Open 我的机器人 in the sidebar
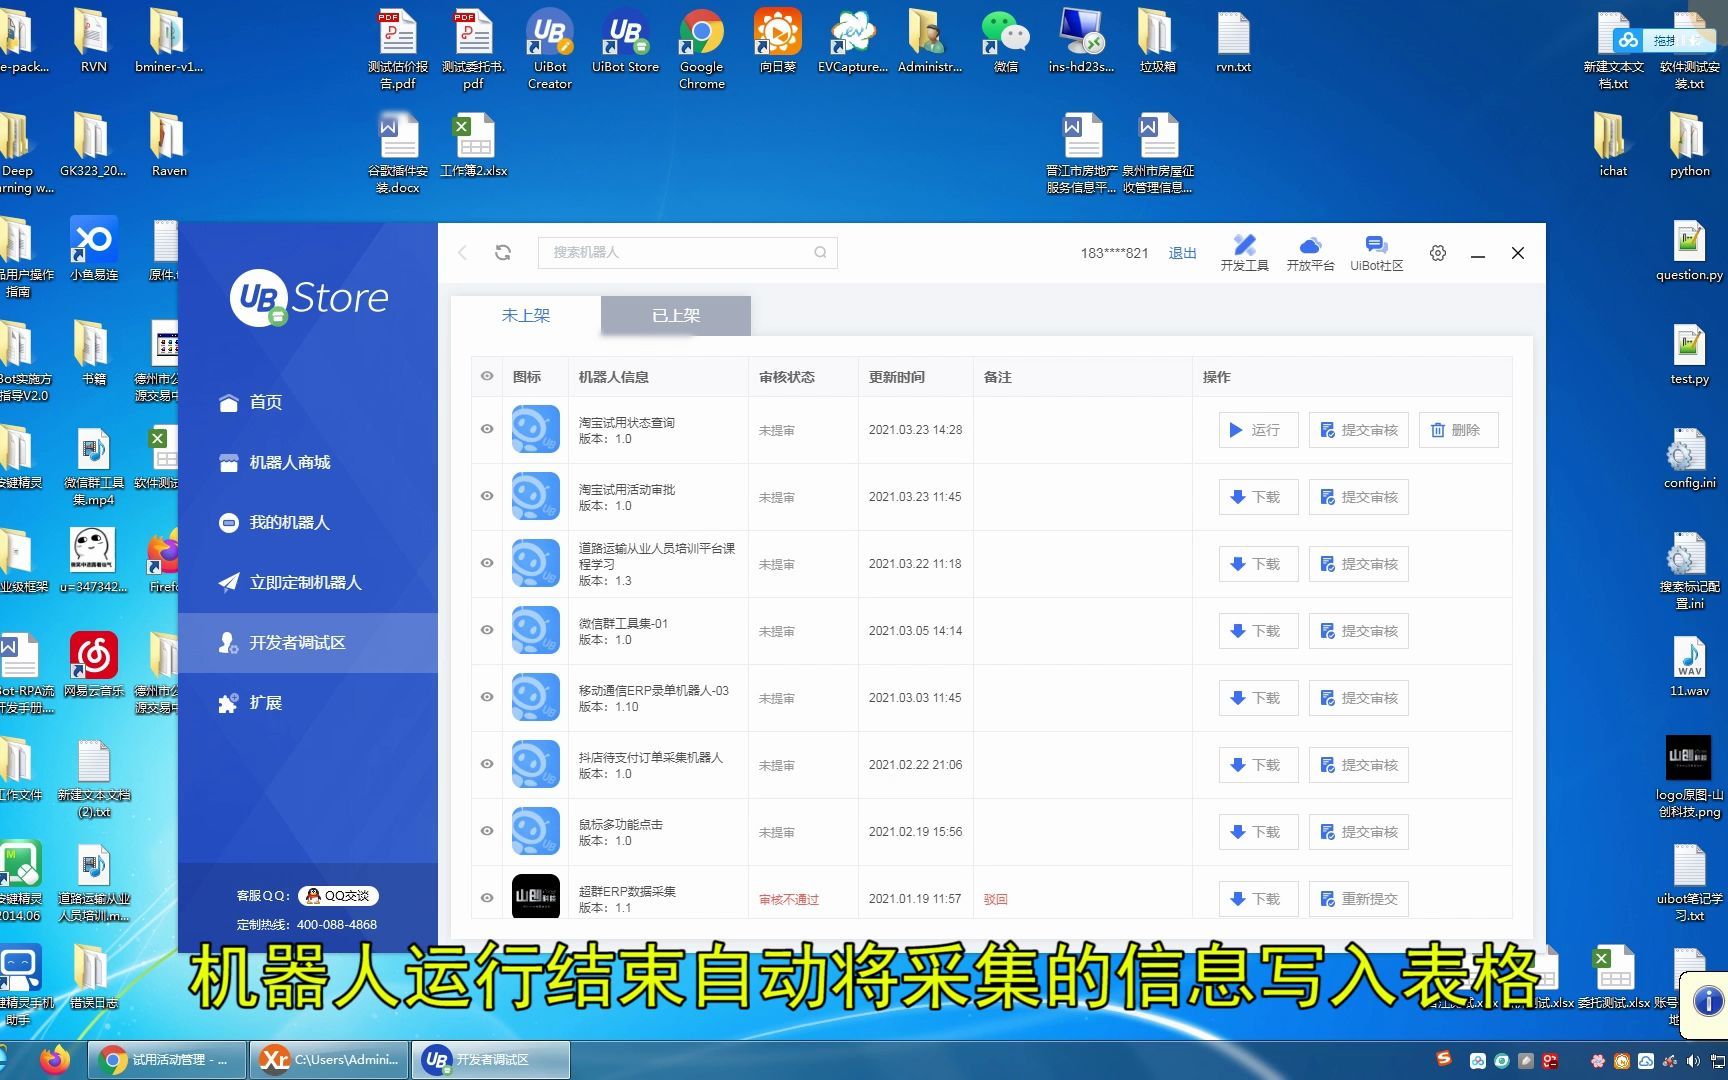This screenshot has height=1080, width=1728. 308,522
